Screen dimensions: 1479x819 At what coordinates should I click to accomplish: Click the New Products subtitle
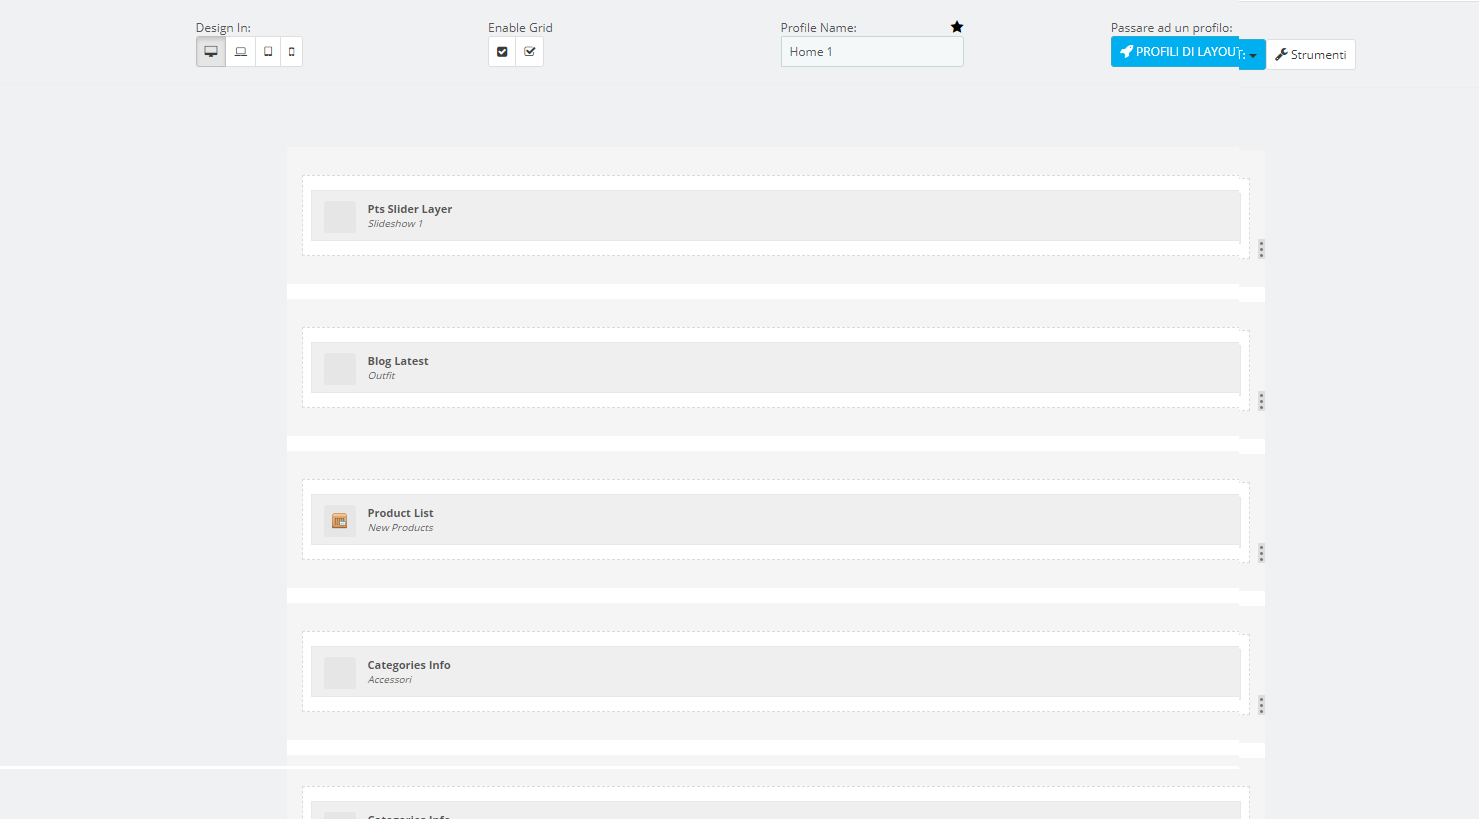[x=401, y=528]
